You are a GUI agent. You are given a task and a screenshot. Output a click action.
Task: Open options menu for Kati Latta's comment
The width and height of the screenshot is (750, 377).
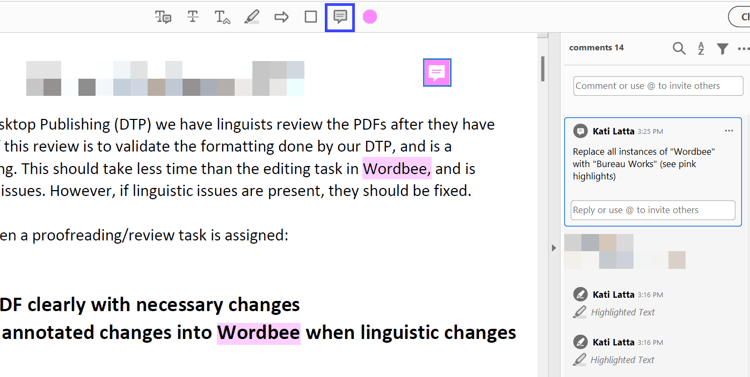[x=729, y=131]
